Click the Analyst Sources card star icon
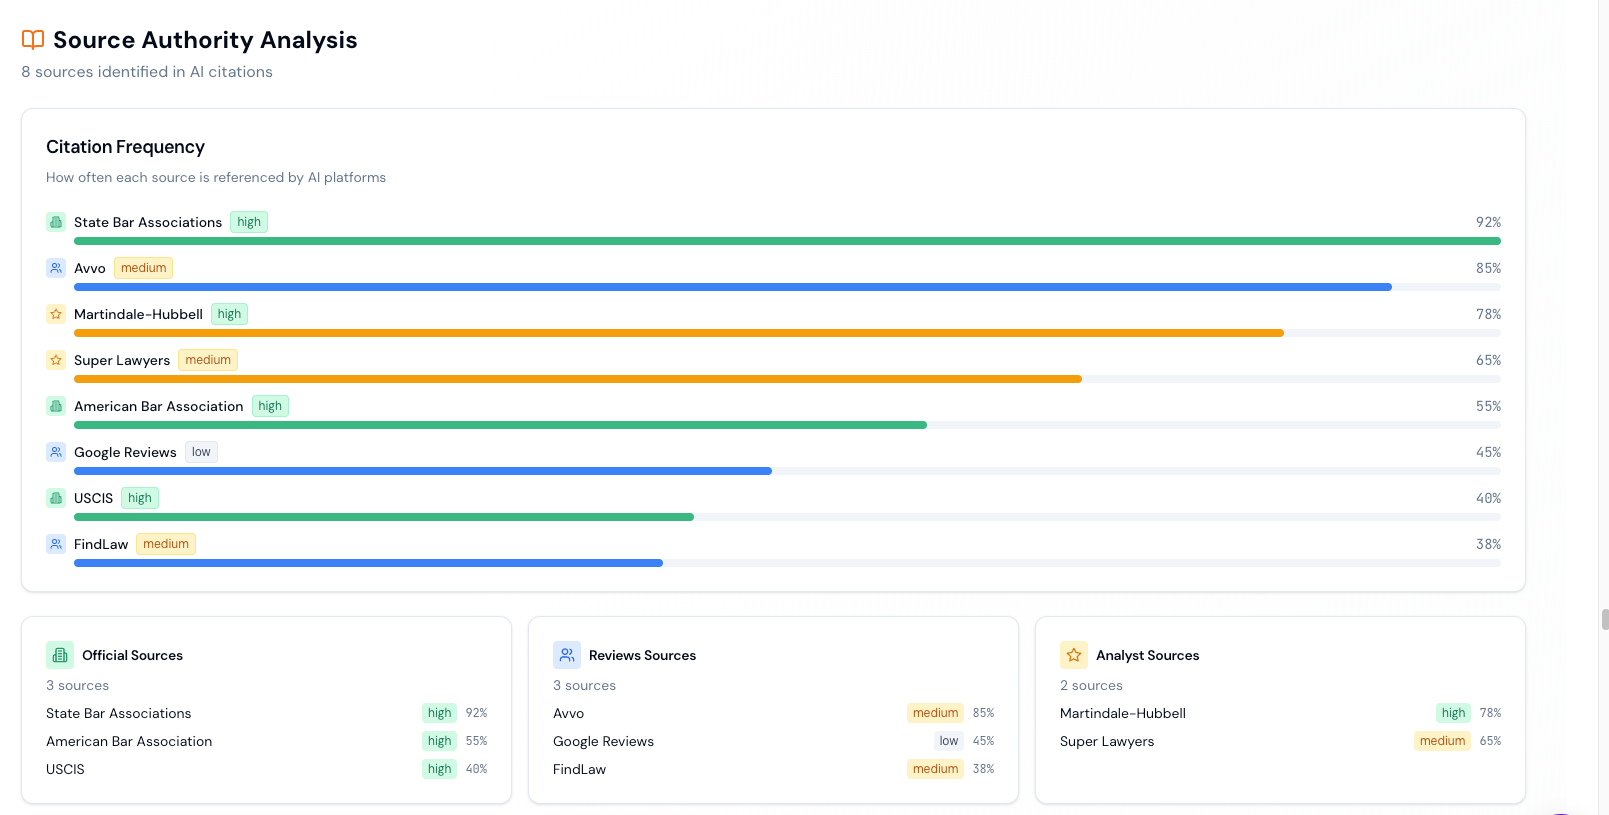 click(1074, 655)
